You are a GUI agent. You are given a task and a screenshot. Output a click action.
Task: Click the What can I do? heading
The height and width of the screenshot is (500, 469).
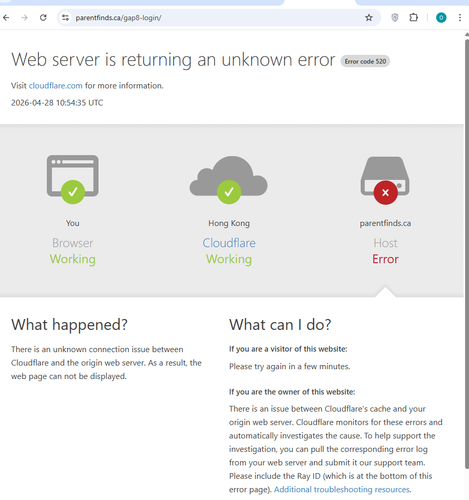[x=280, y=325]
